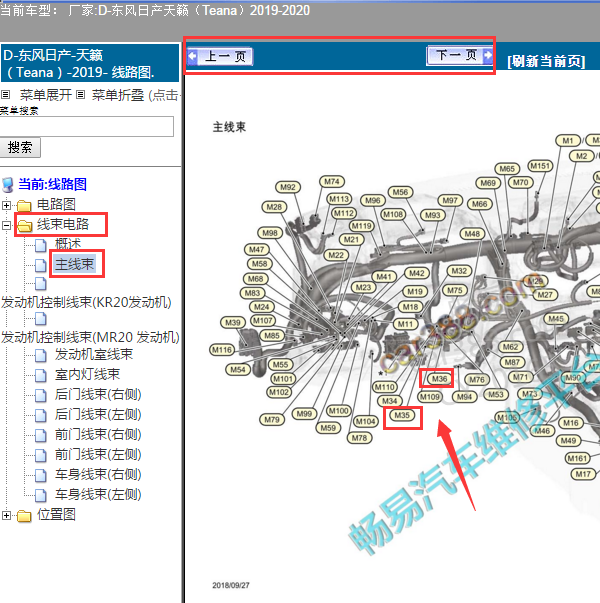Click the M39 connector label

pyautogui.click(x=233, y=322)
